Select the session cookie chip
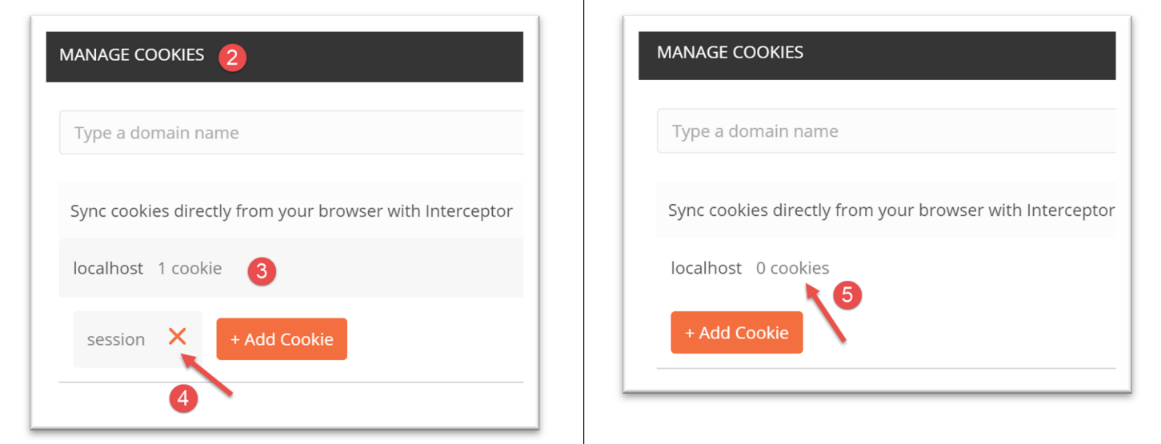1161x444 pixels. tap(116, 339)
